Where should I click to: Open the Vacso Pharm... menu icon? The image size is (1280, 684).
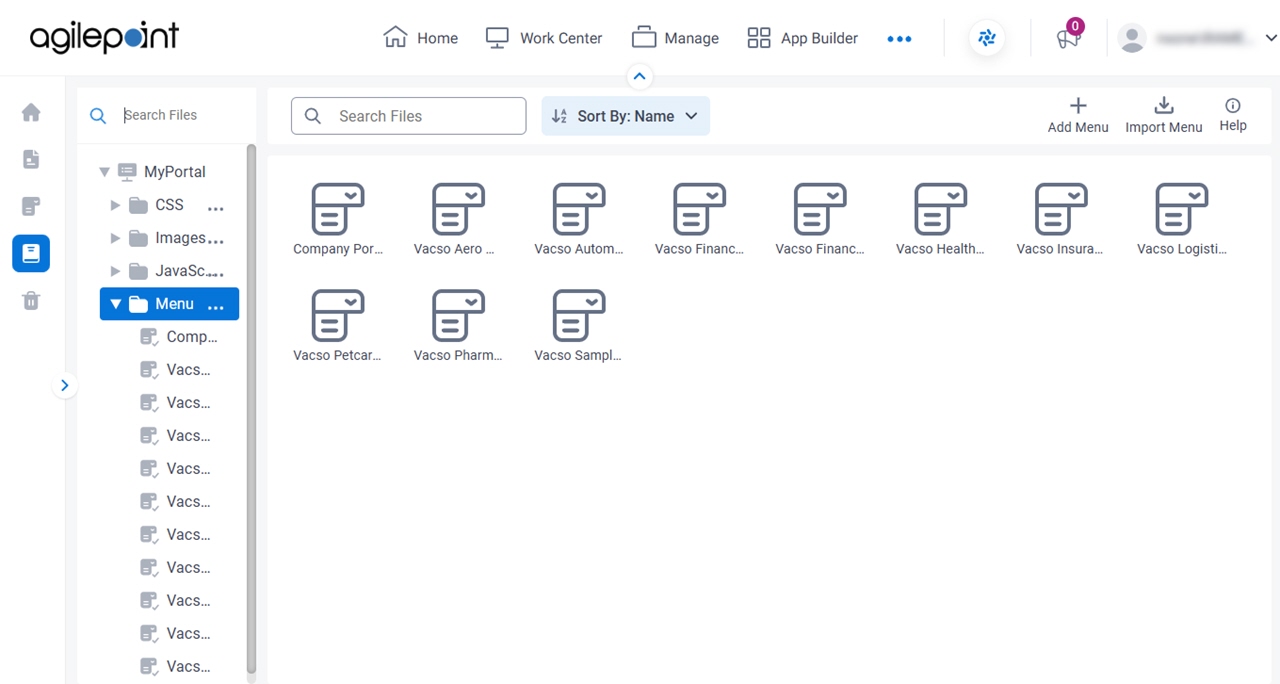[x=458, y=315]
